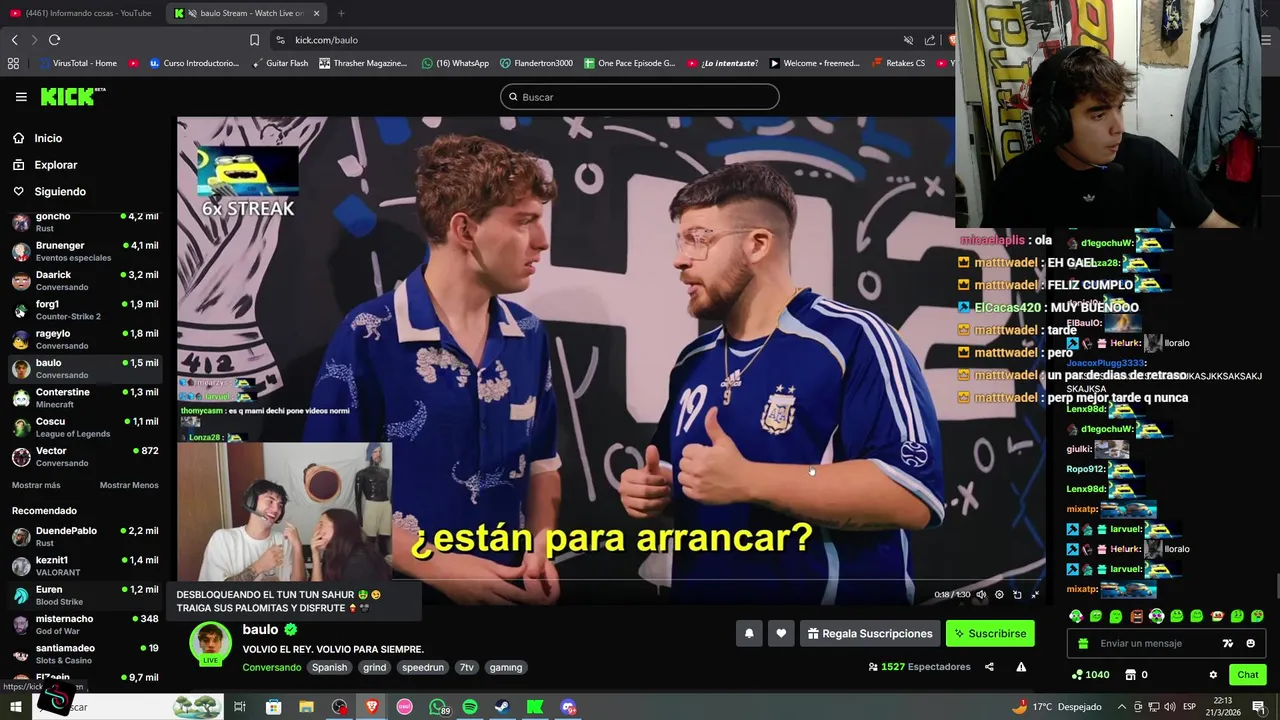Open Siguiendo in the sidebar
The height and width of the screenshot is (720, 1280).
click(x=60, y=192)
